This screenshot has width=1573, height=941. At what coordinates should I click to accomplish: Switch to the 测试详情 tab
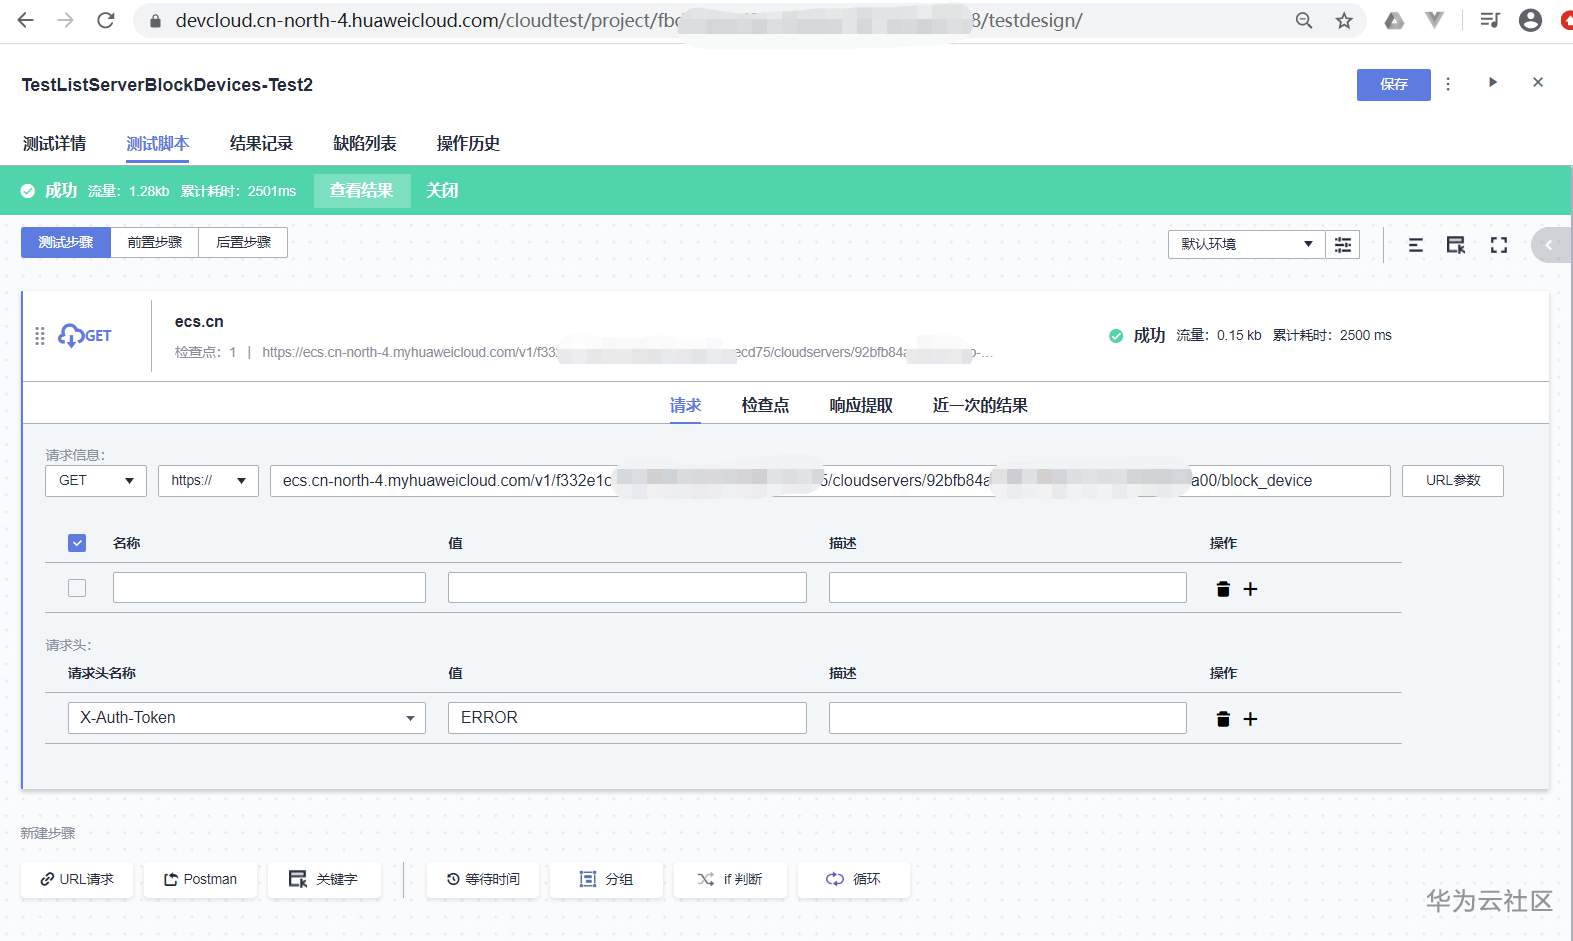(x=54, y=144)
